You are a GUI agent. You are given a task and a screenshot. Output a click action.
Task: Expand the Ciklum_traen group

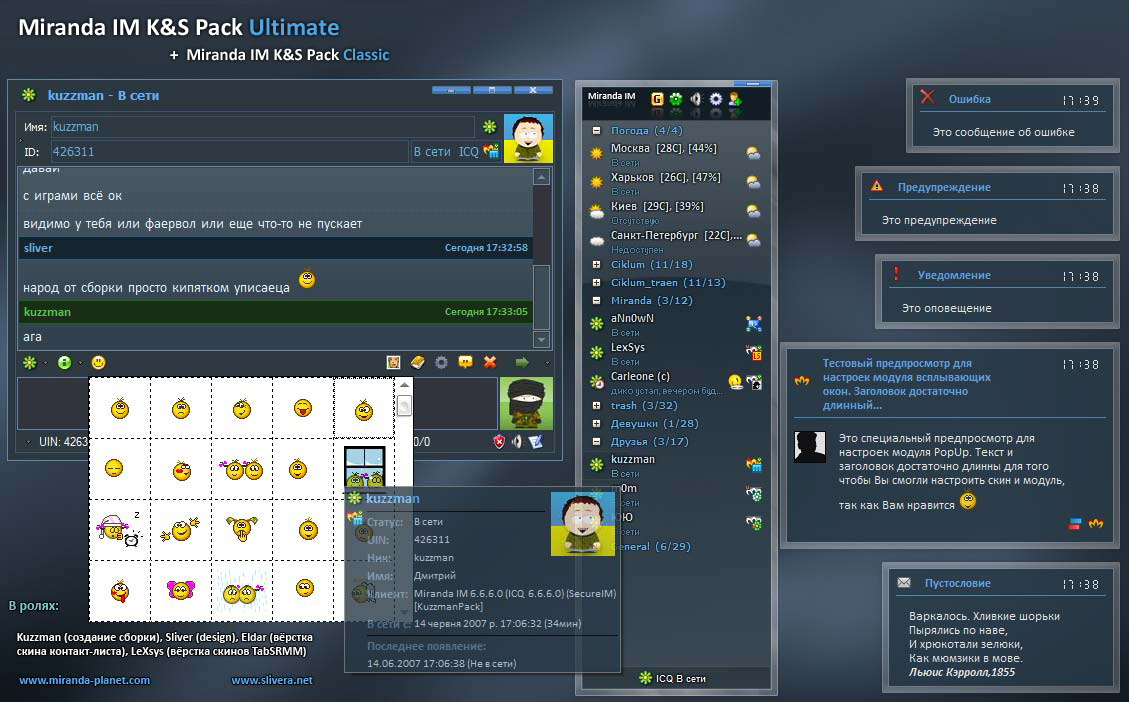point(596,282)
